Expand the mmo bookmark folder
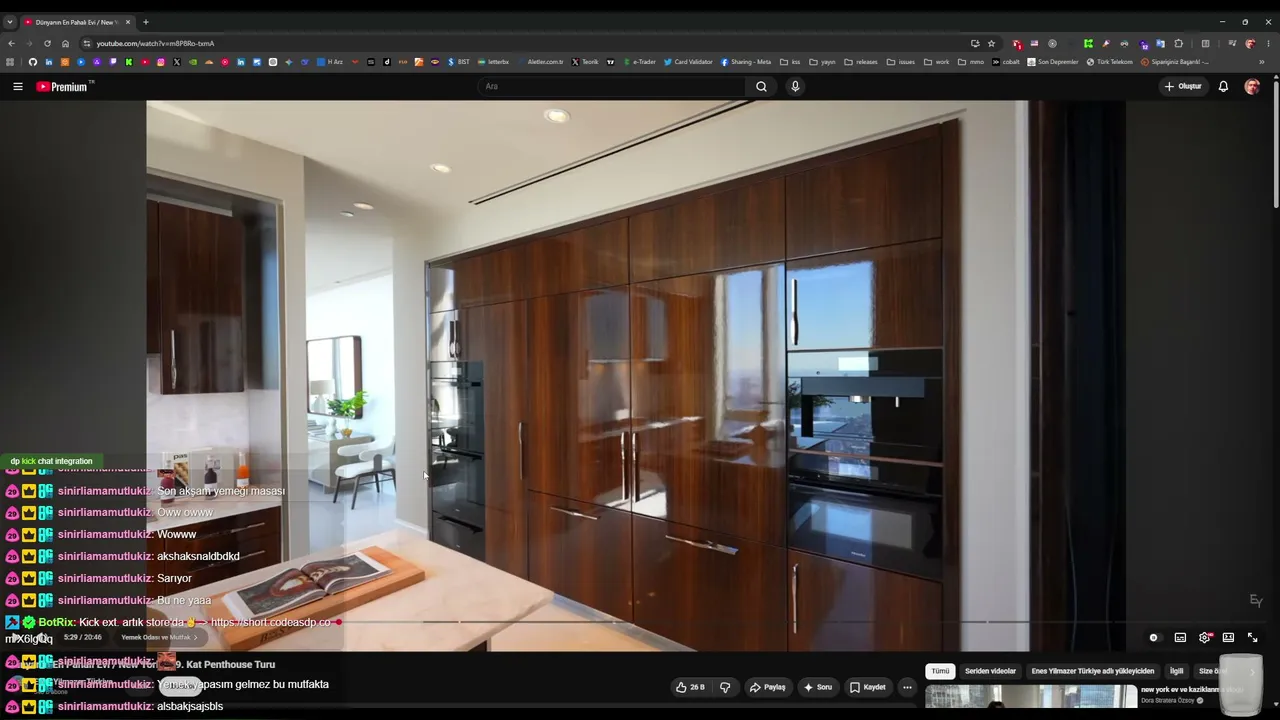 [971, 62]
